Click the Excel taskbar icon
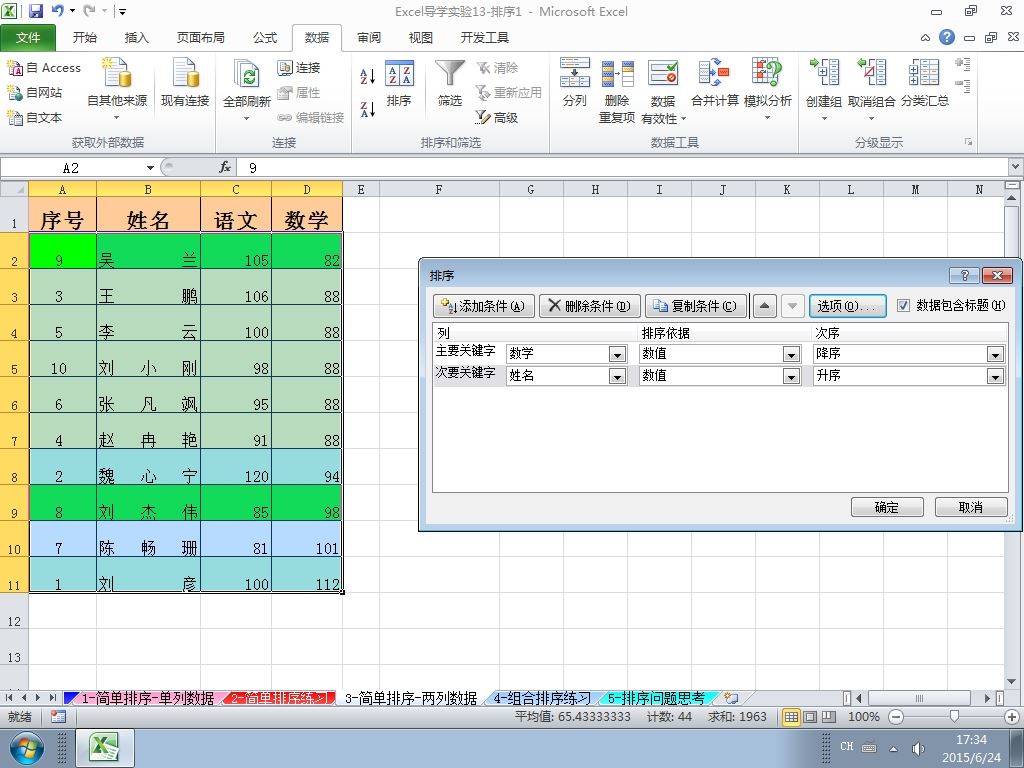This screenshot has height=768, width=1024. point(105,748)
